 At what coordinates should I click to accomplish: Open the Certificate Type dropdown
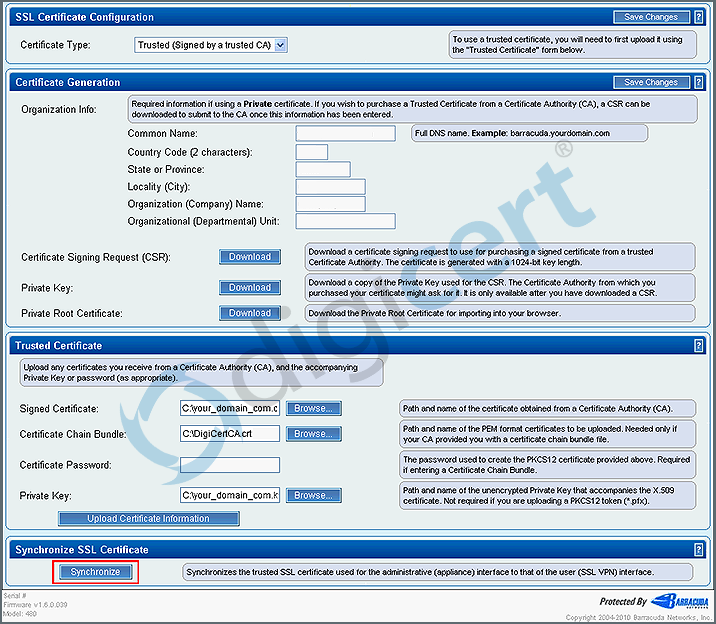pyautogui.click(x=211, y=45)
